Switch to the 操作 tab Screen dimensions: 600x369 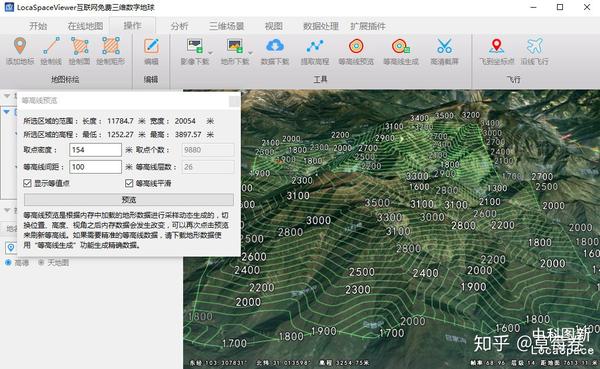(132, 26)
